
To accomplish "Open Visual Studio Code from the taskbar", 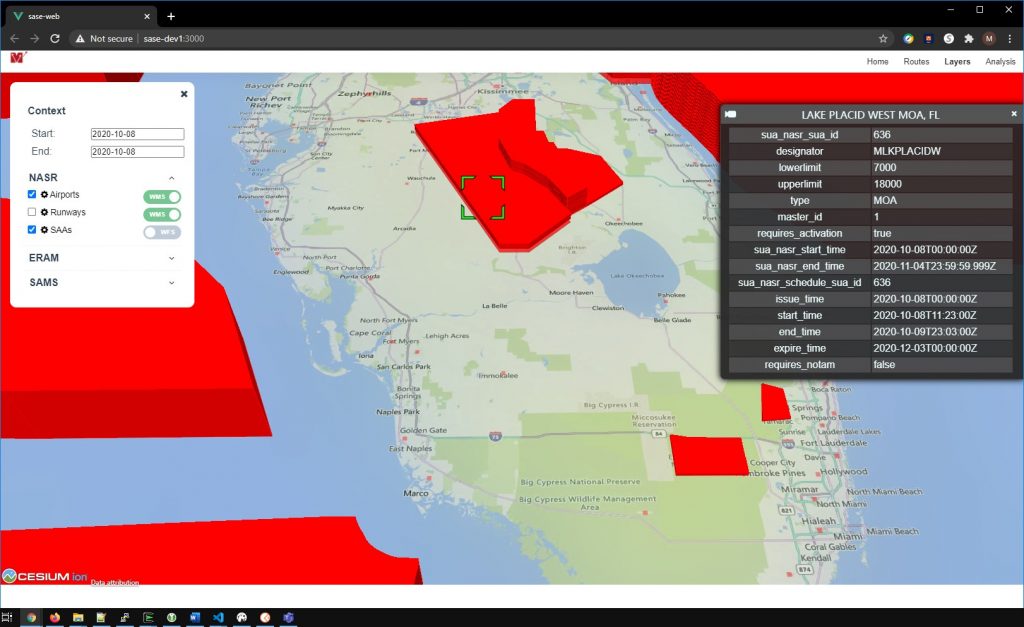I will point(218,617).
